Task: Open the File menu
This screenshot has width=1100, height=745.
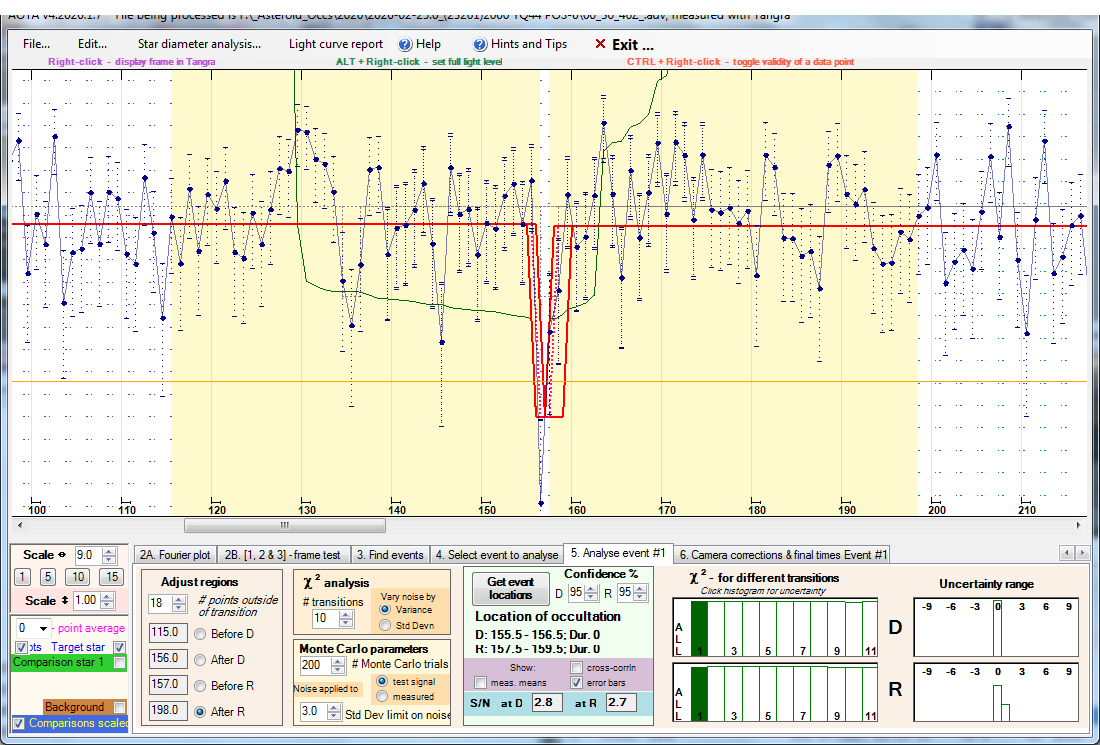Action: pos(36,45)
